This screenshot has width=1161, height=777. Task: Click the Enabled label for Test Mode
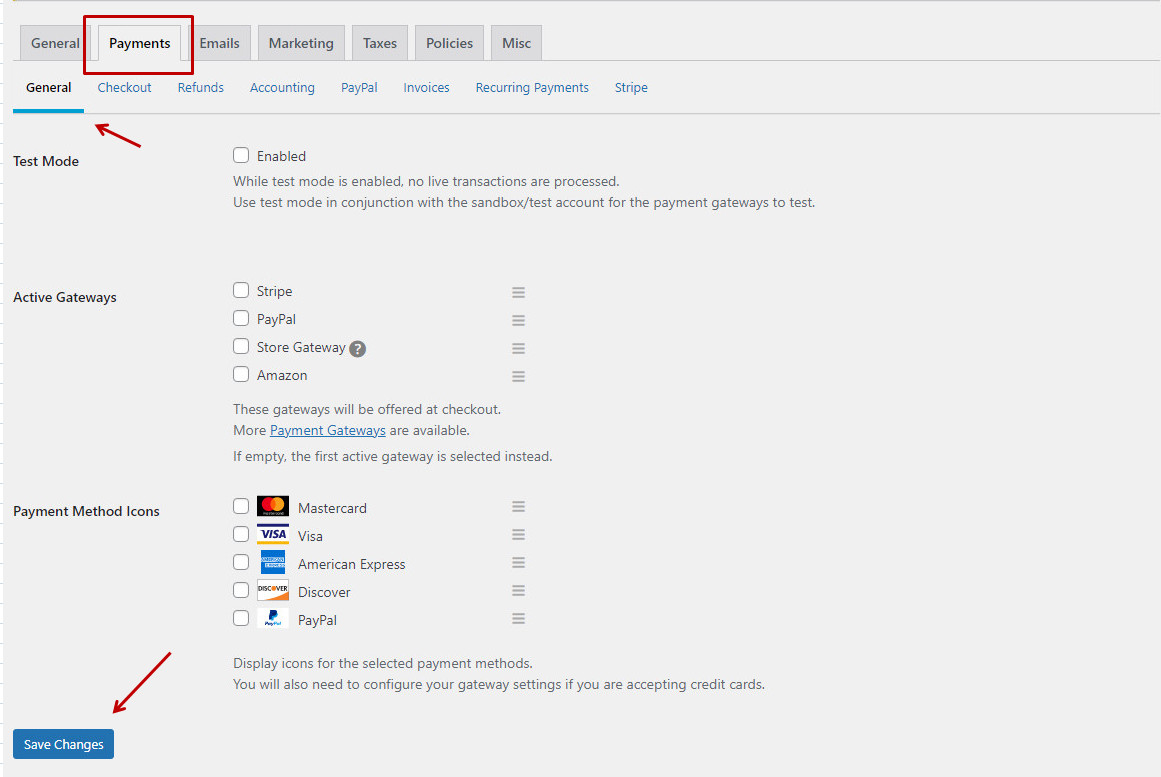click(x=281, y=156)
